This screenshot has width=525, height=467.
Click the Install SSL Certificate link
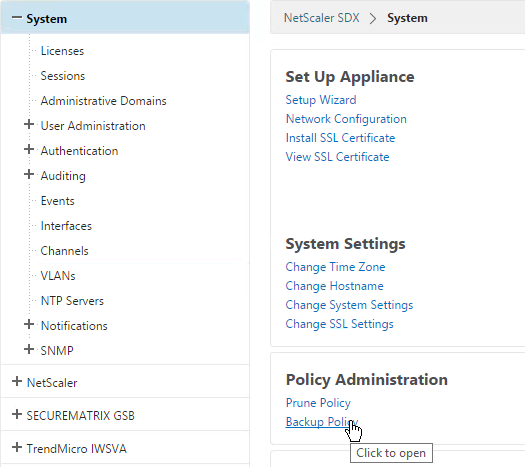pyautogui.click(x=340, y=138)
